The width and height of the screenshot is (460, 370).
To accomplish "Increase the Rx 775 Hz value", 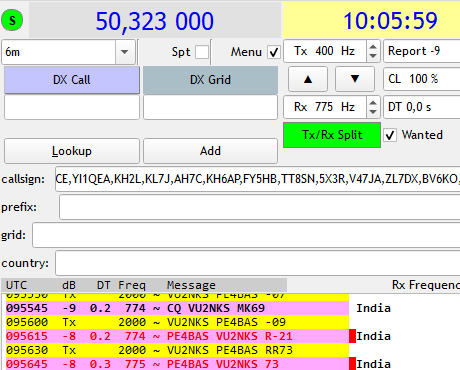I will pos(373,103).
